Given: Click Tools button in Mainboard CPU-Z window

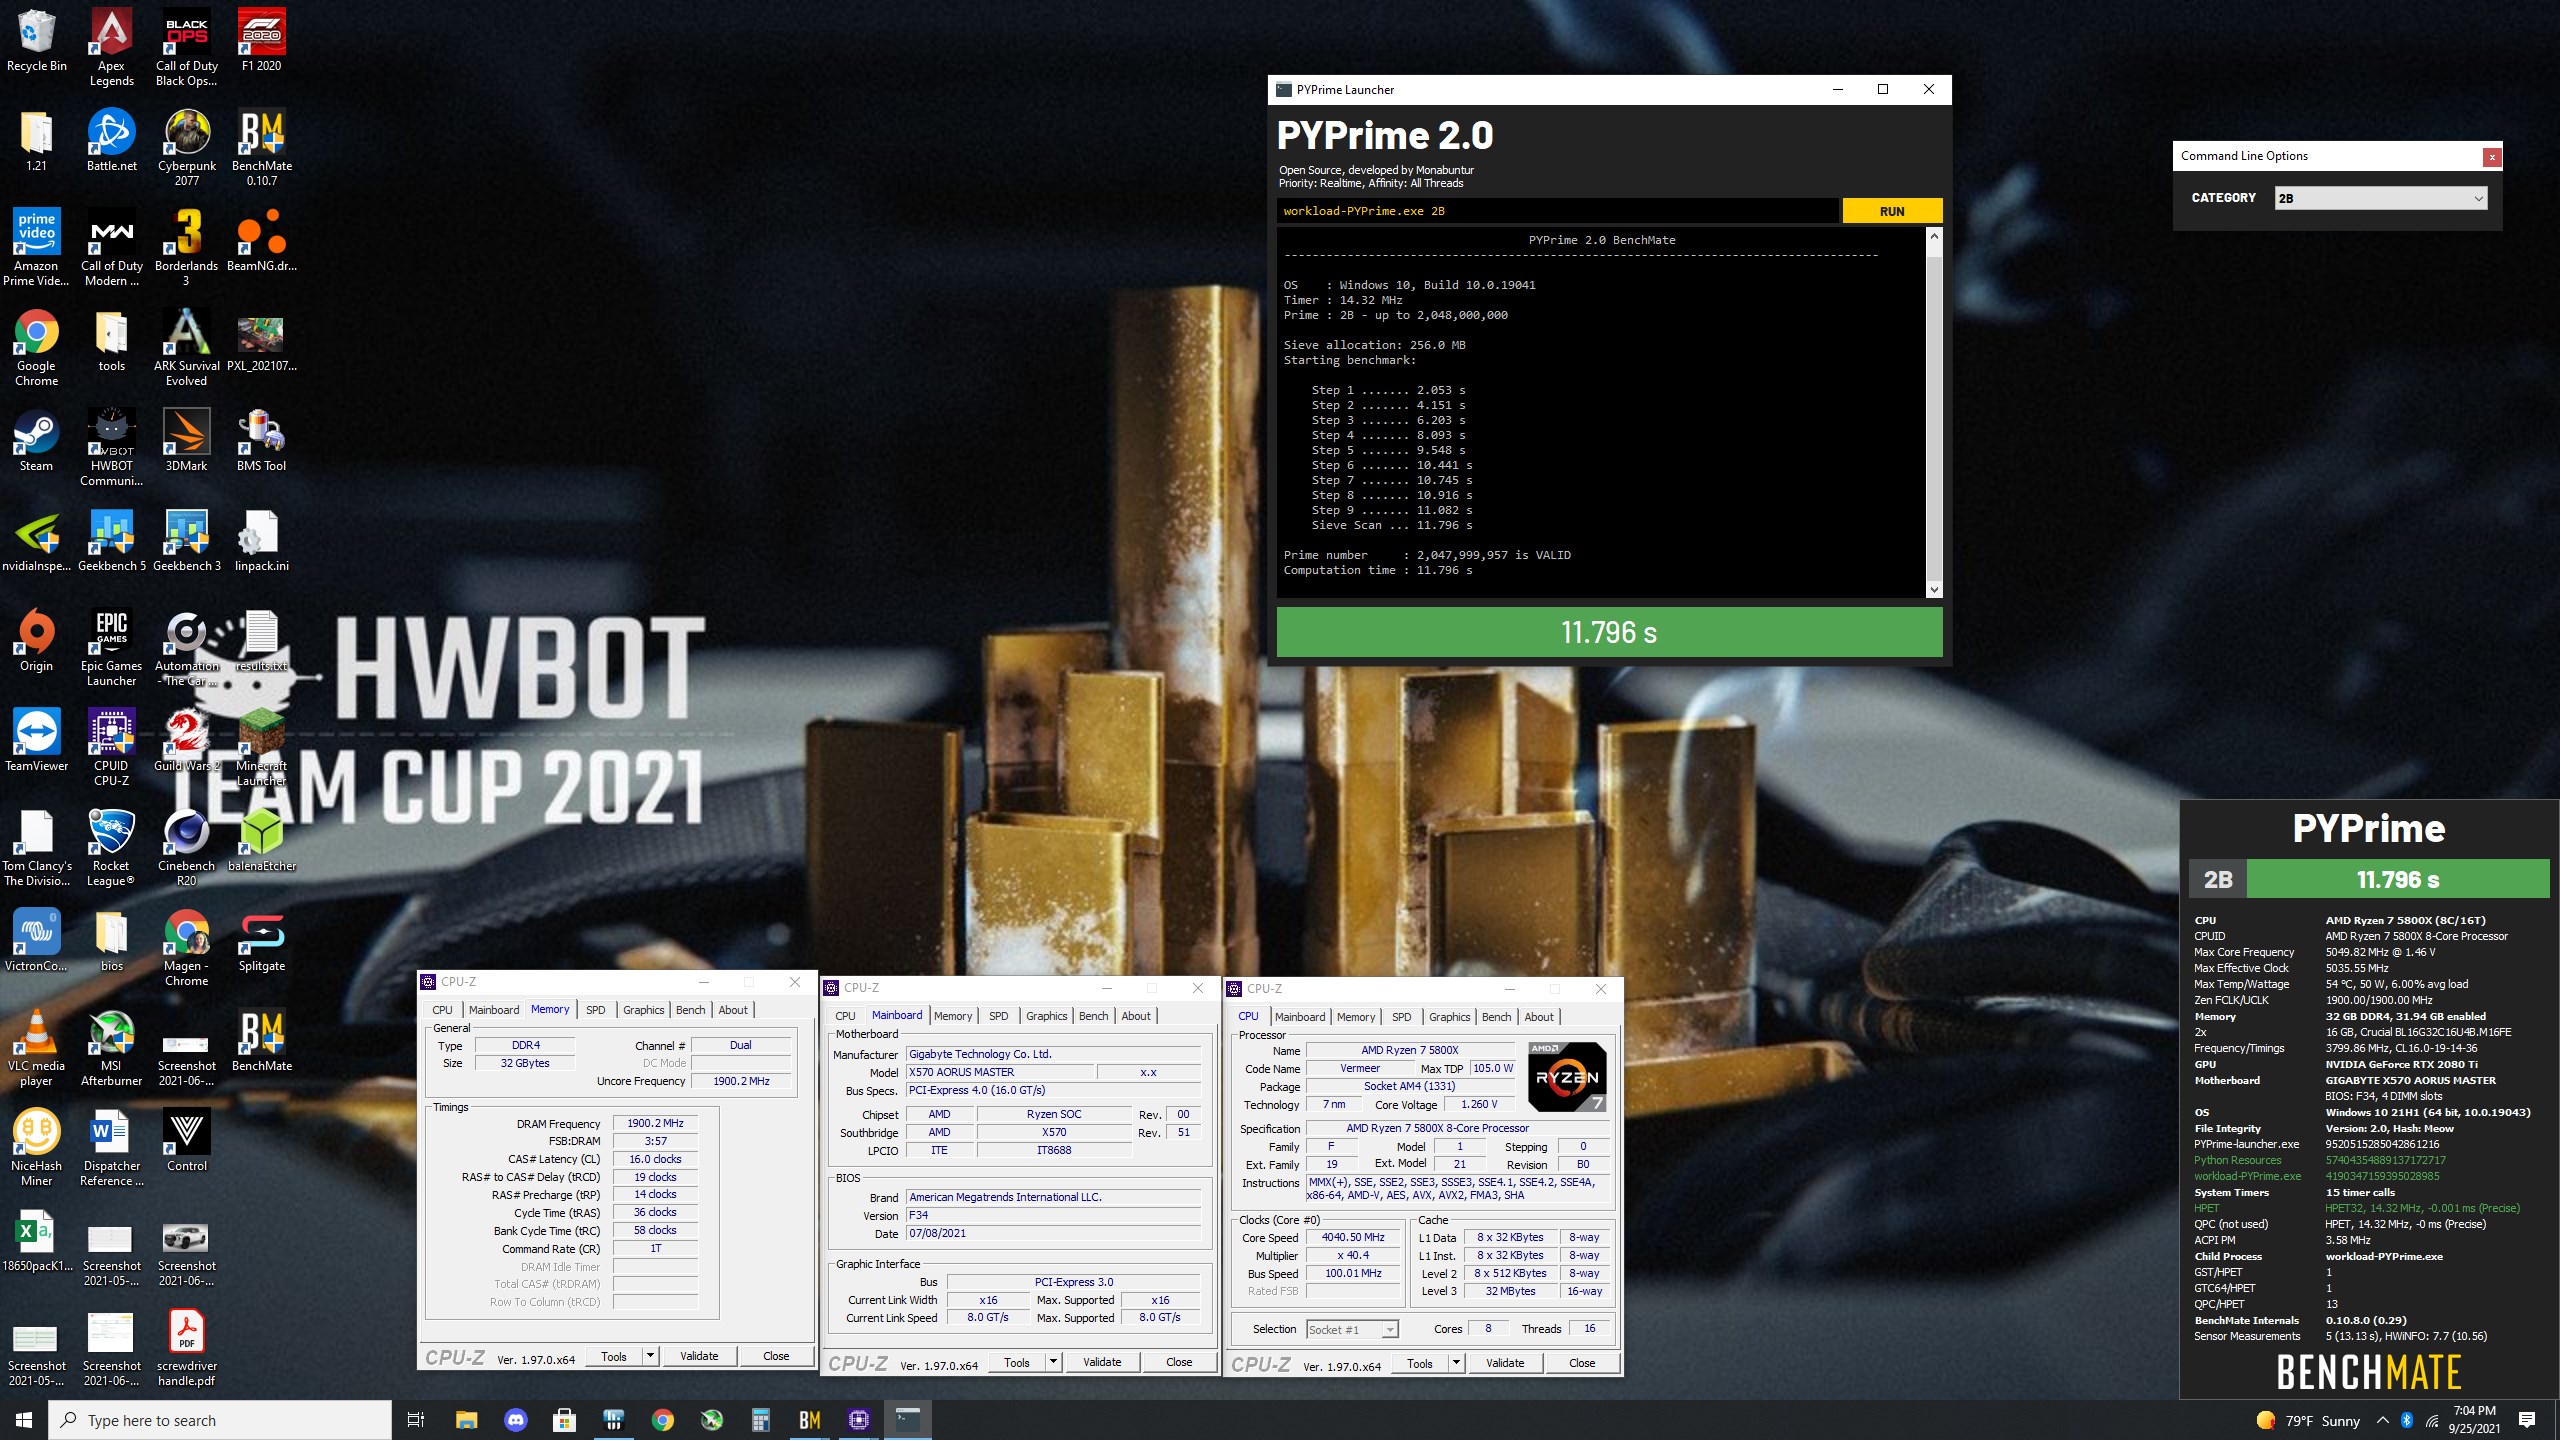Looking at the screenshot, I should (1017, 1362).
